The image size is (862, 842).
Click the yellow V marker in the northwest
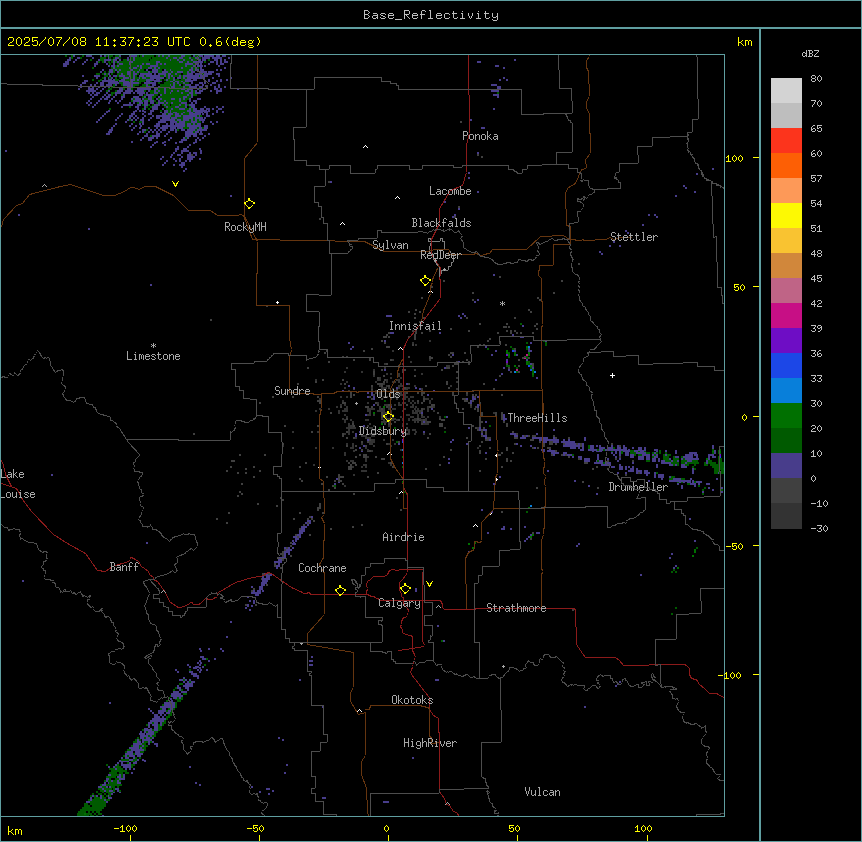[175, 184]
